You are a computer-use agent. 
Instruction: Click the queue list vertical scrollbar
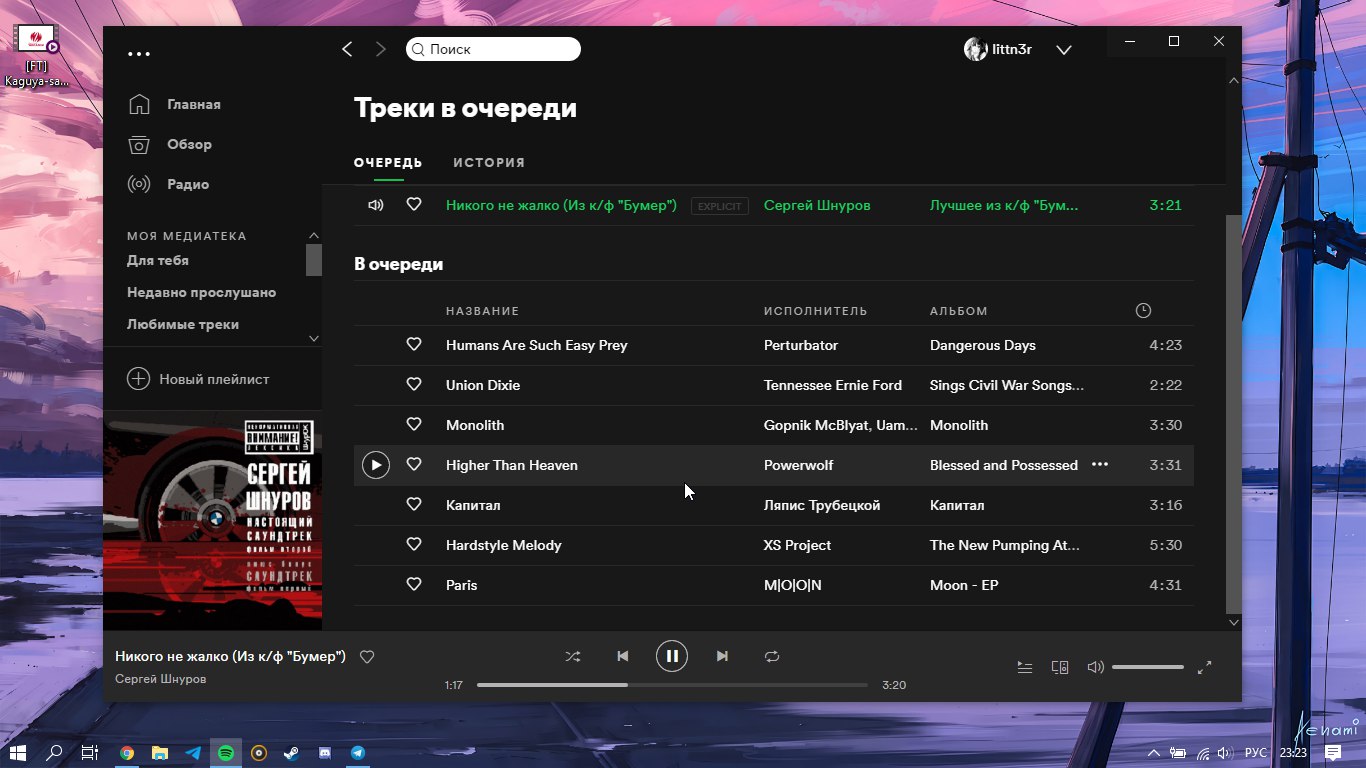click(1233, 412)
